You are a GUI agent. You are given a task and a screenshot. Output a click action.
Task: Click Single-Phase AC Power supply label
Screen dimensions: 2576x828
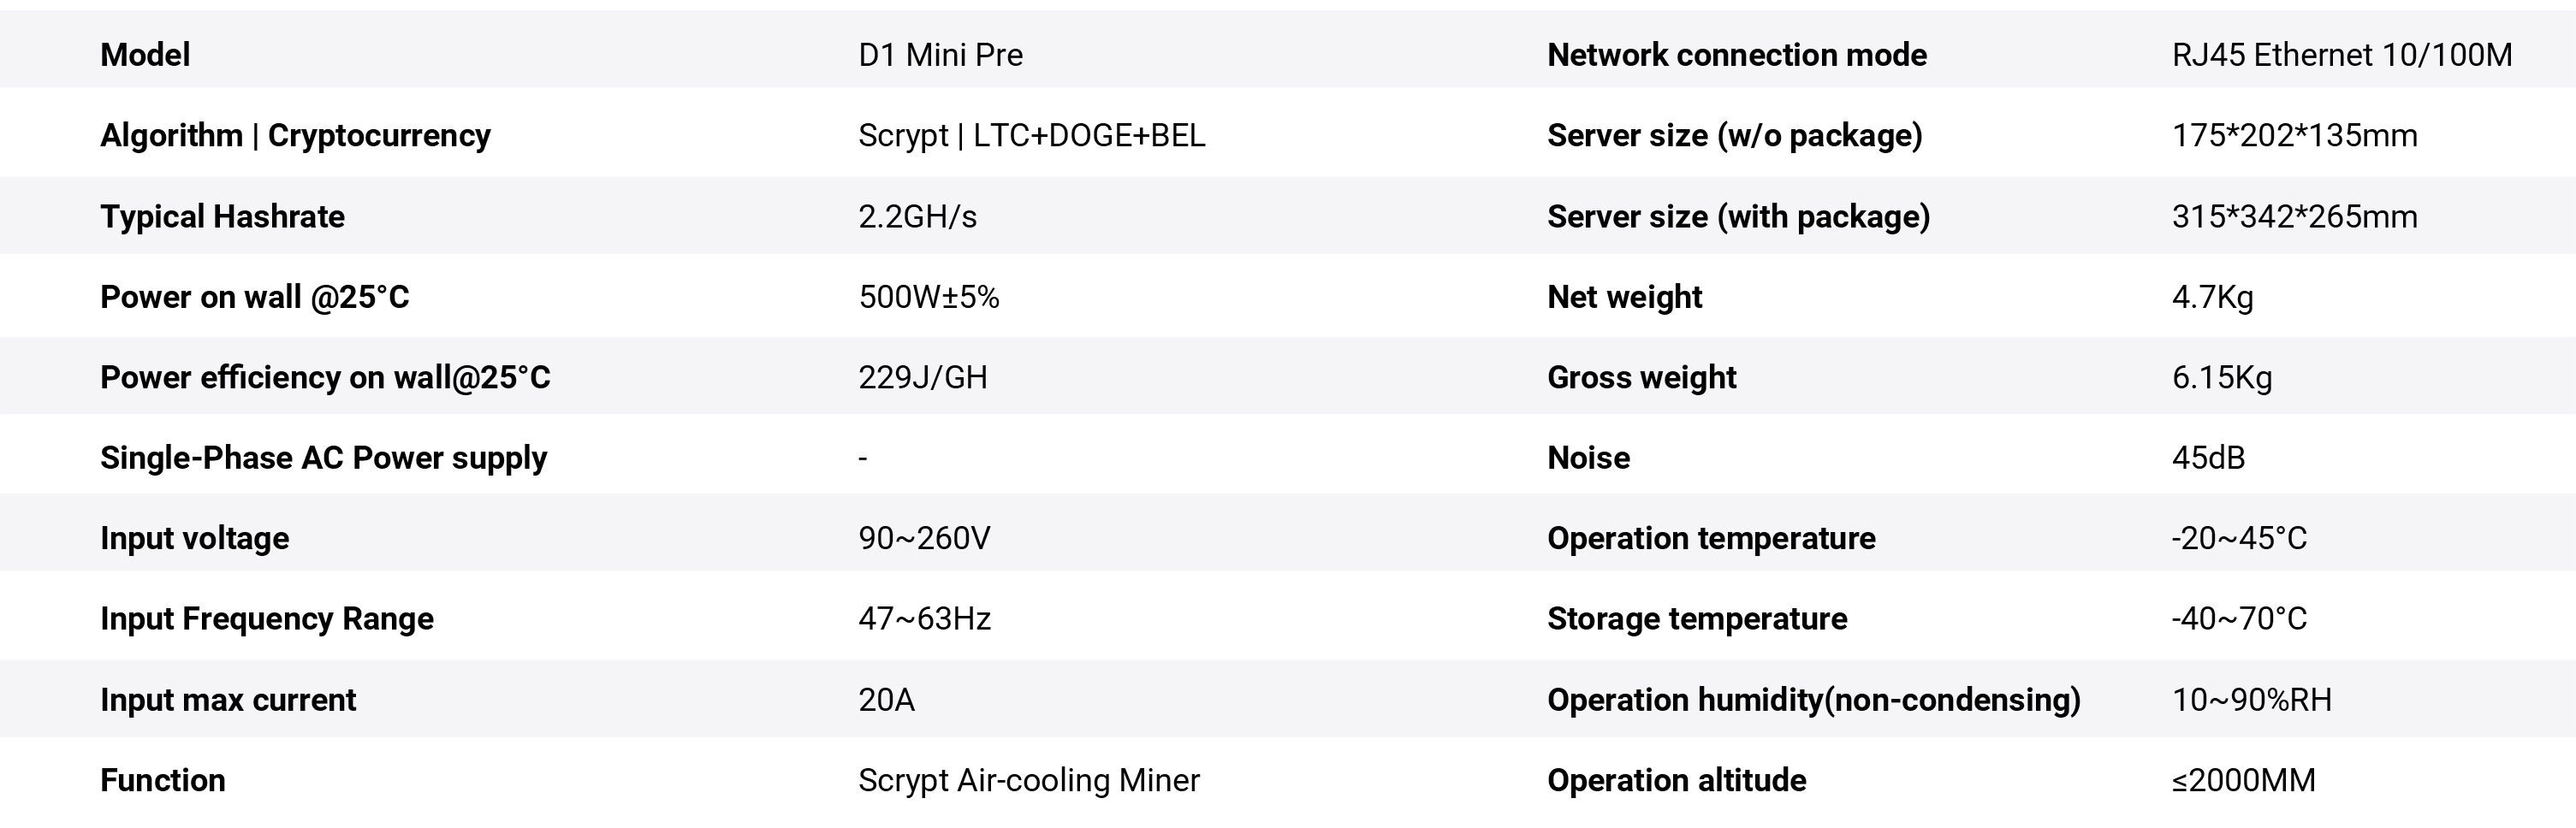click(x=323, y=457)
